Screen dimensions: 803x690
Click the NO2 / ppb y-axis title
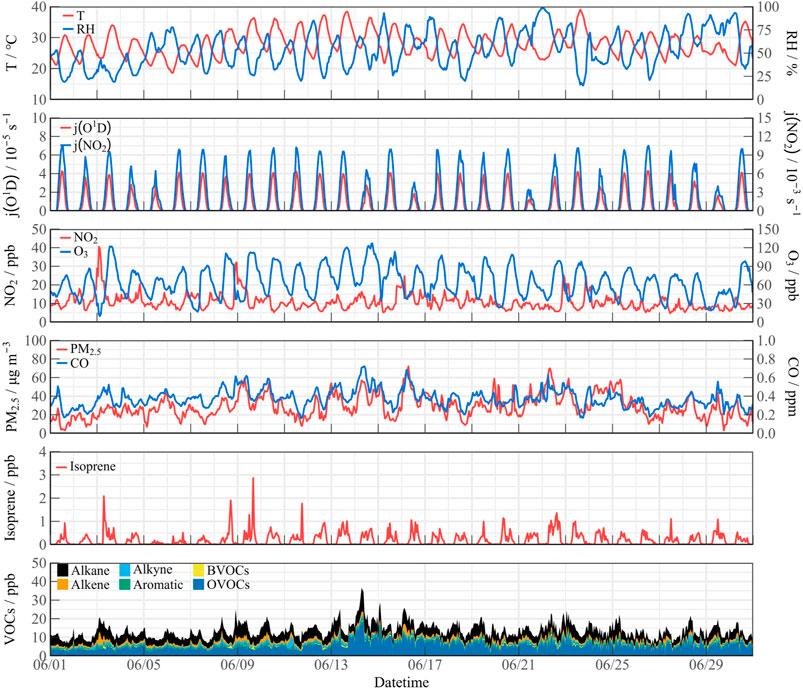(x=11, y=276)
